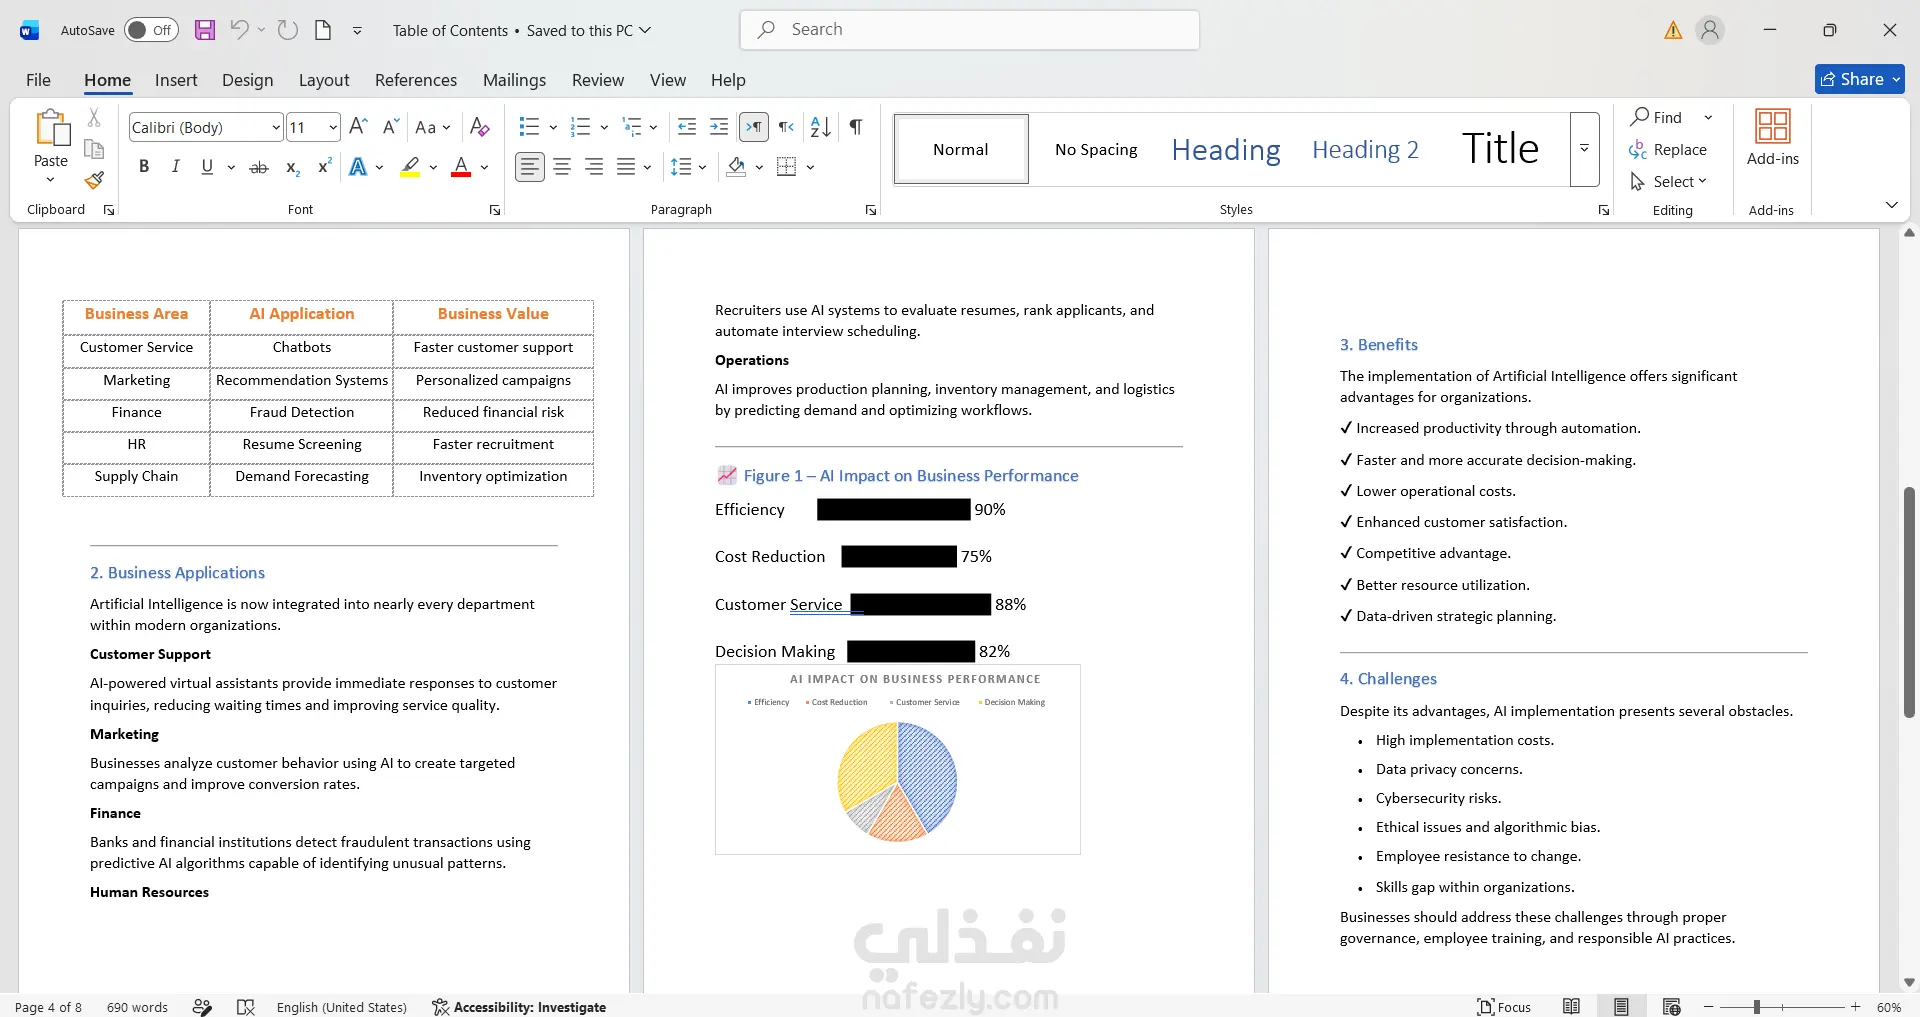Open Add-ins from ribbon

tap(1772, 137)
